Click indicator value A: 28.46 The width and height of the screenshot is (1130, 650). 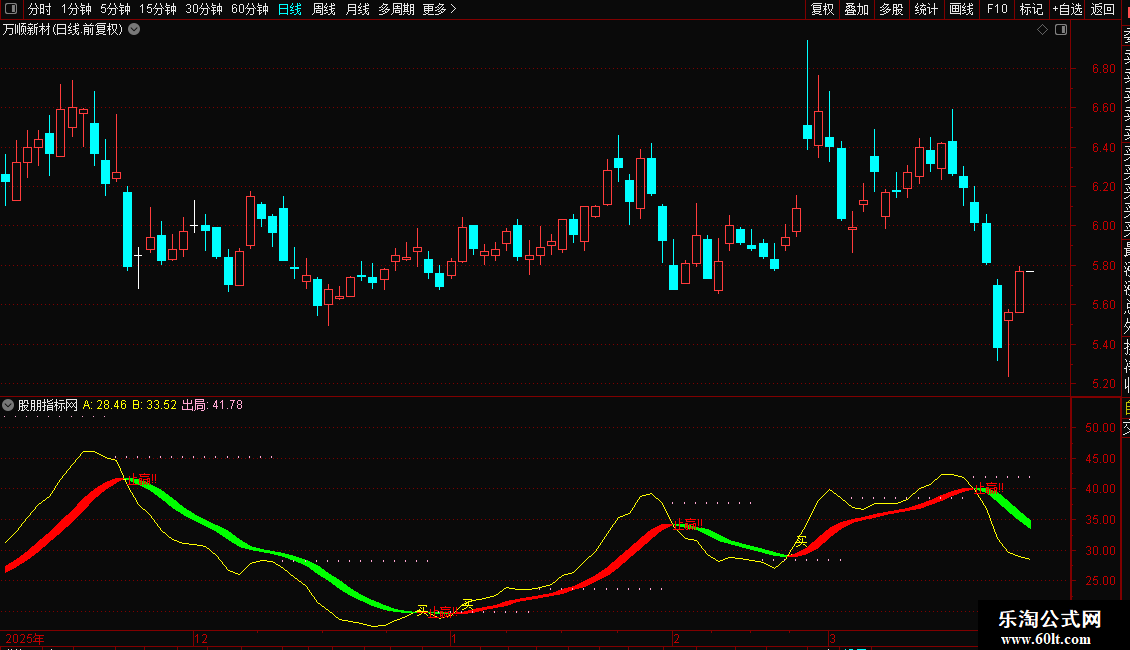pos(104,405)
